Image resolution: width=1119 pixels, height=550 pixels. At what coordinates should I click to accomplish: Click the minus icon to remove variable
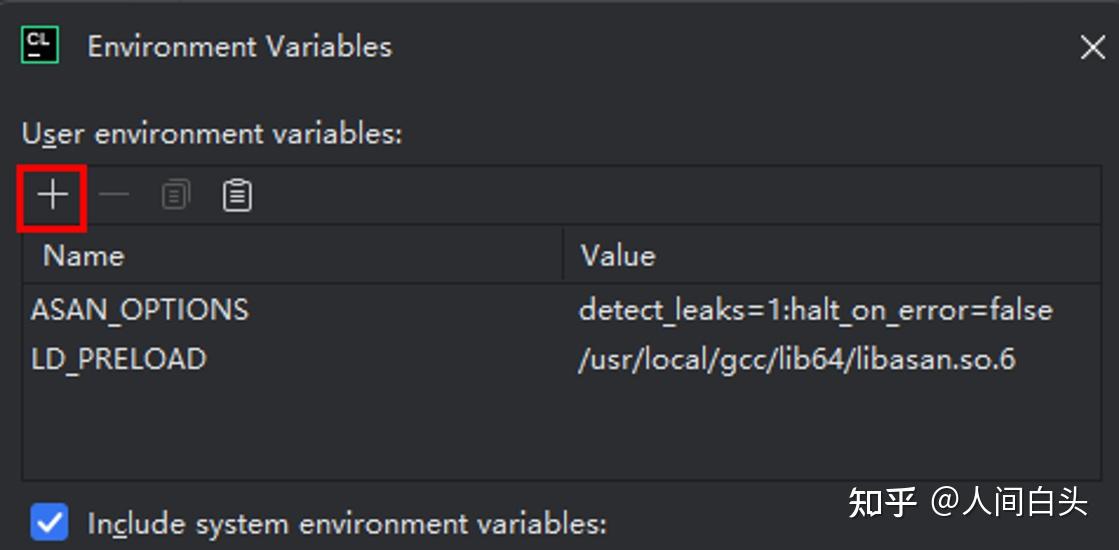(114, 195)
